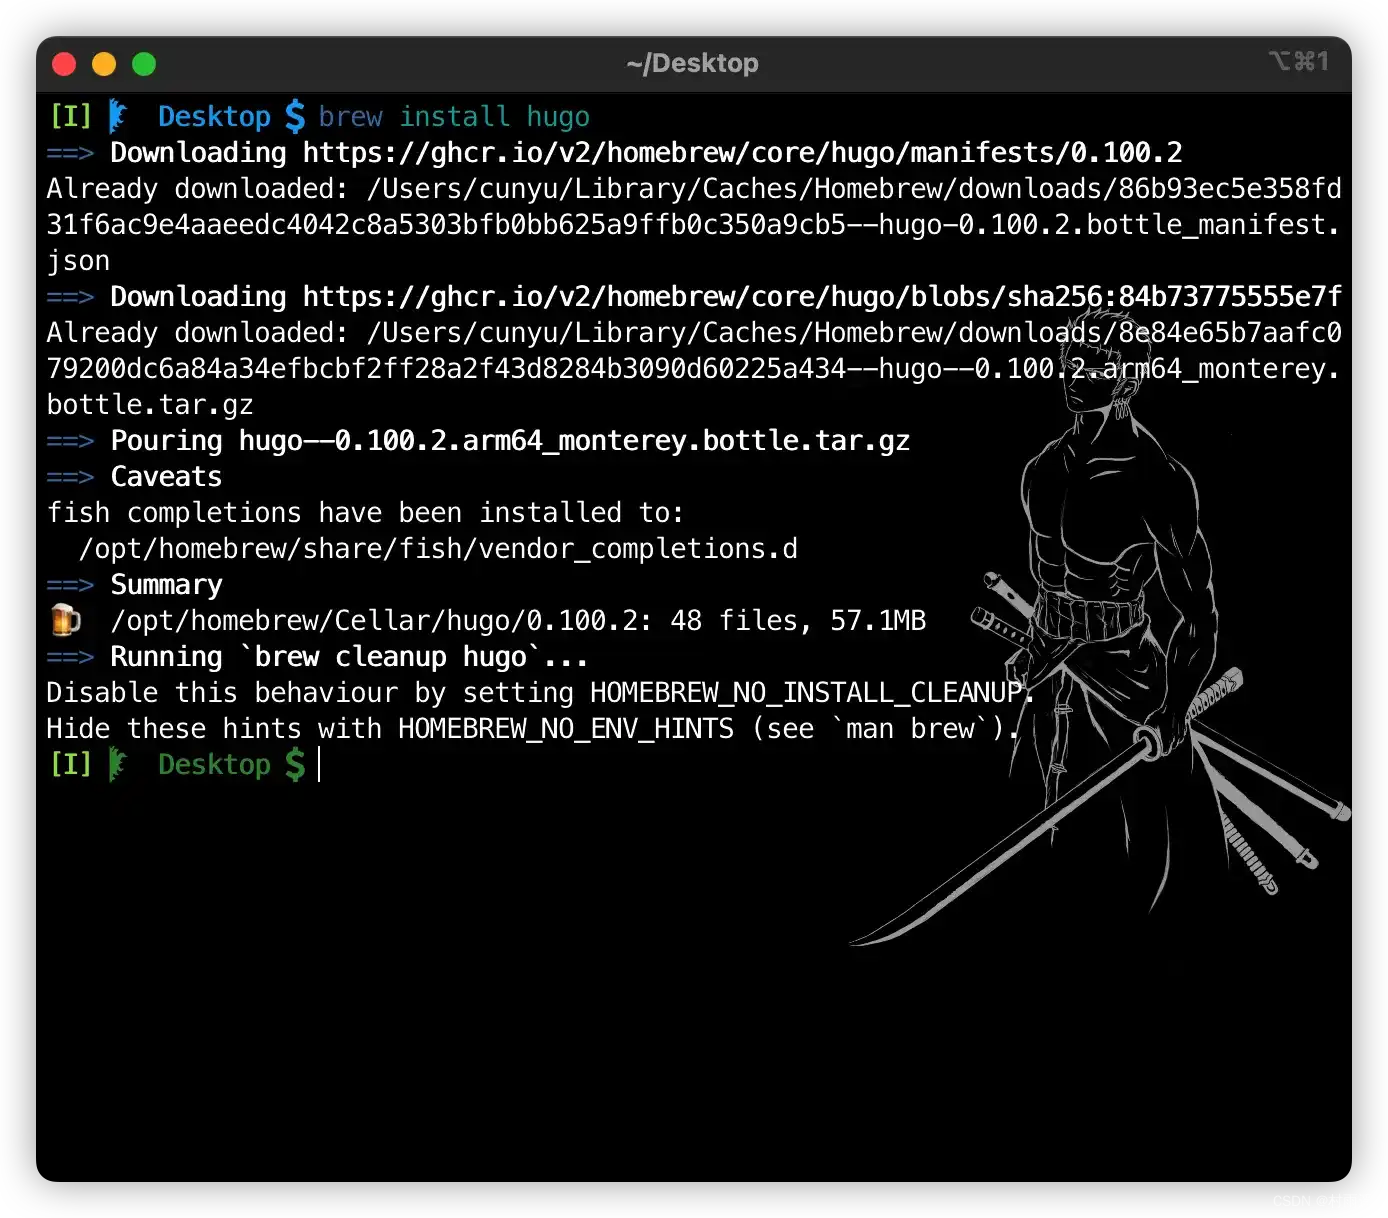The image size is (1388, 1218).
Task: Click the beer mug emoji icon
Action: (66, 620)
